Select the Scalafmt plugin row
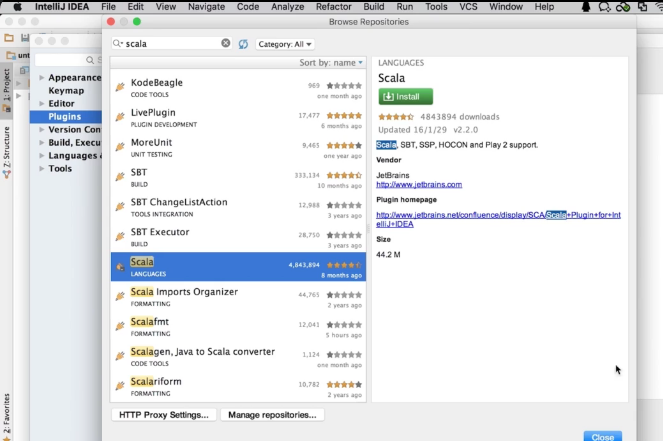Screen dimensions: 663x441 (x=238, y=327)
